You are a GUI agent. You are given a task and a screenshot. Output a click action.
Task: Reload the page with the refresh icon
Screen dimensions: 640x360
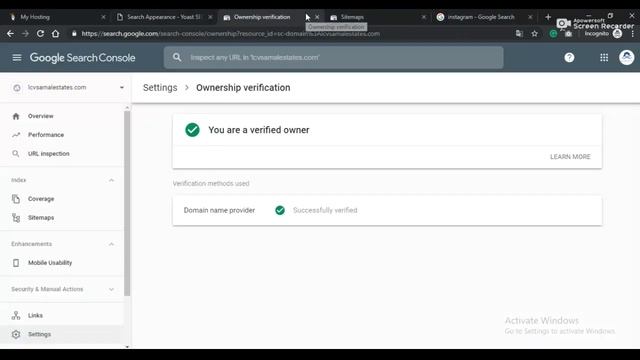[40, 33]
